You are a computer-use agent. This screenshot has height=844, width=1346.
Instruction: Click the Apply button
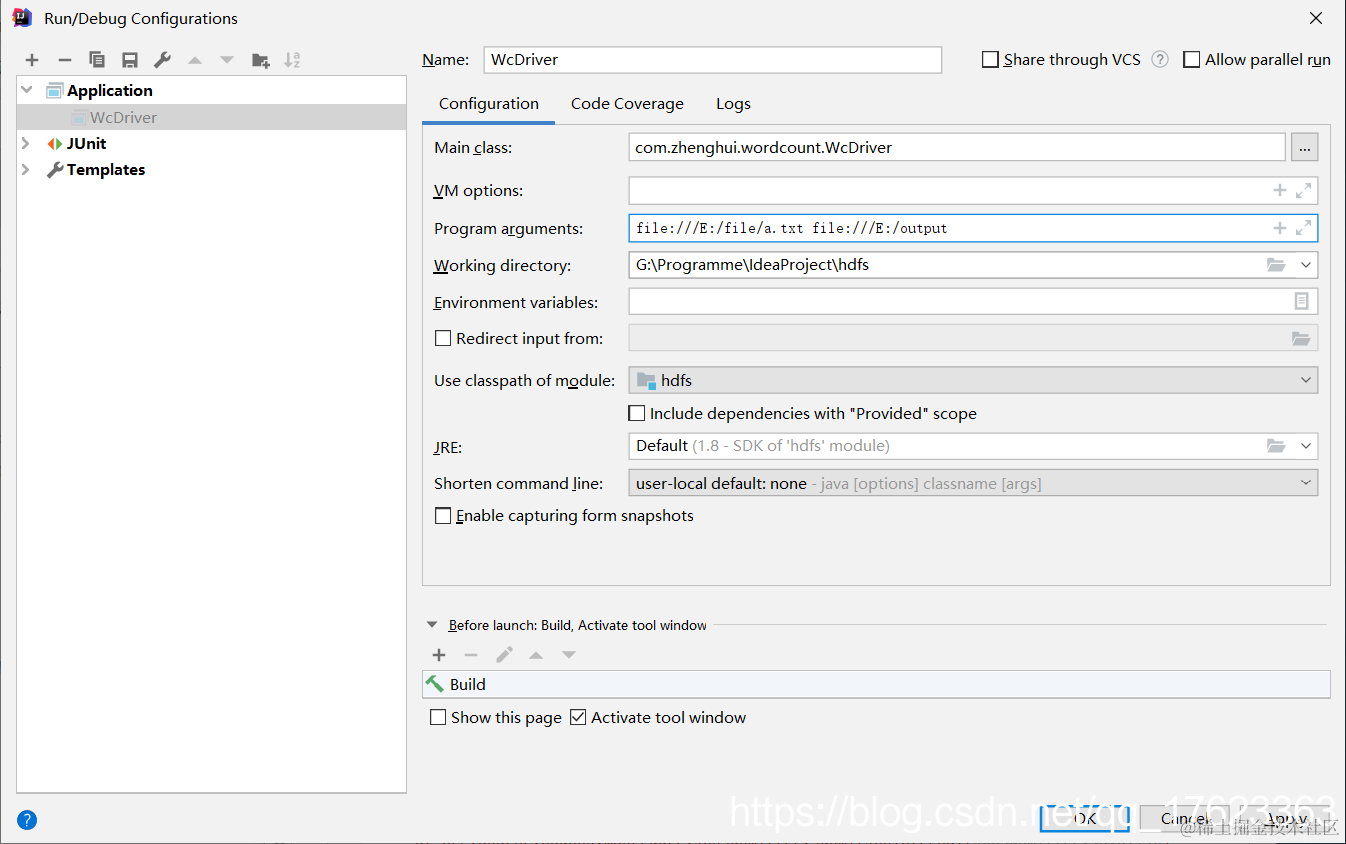(x=1284, y=819)
